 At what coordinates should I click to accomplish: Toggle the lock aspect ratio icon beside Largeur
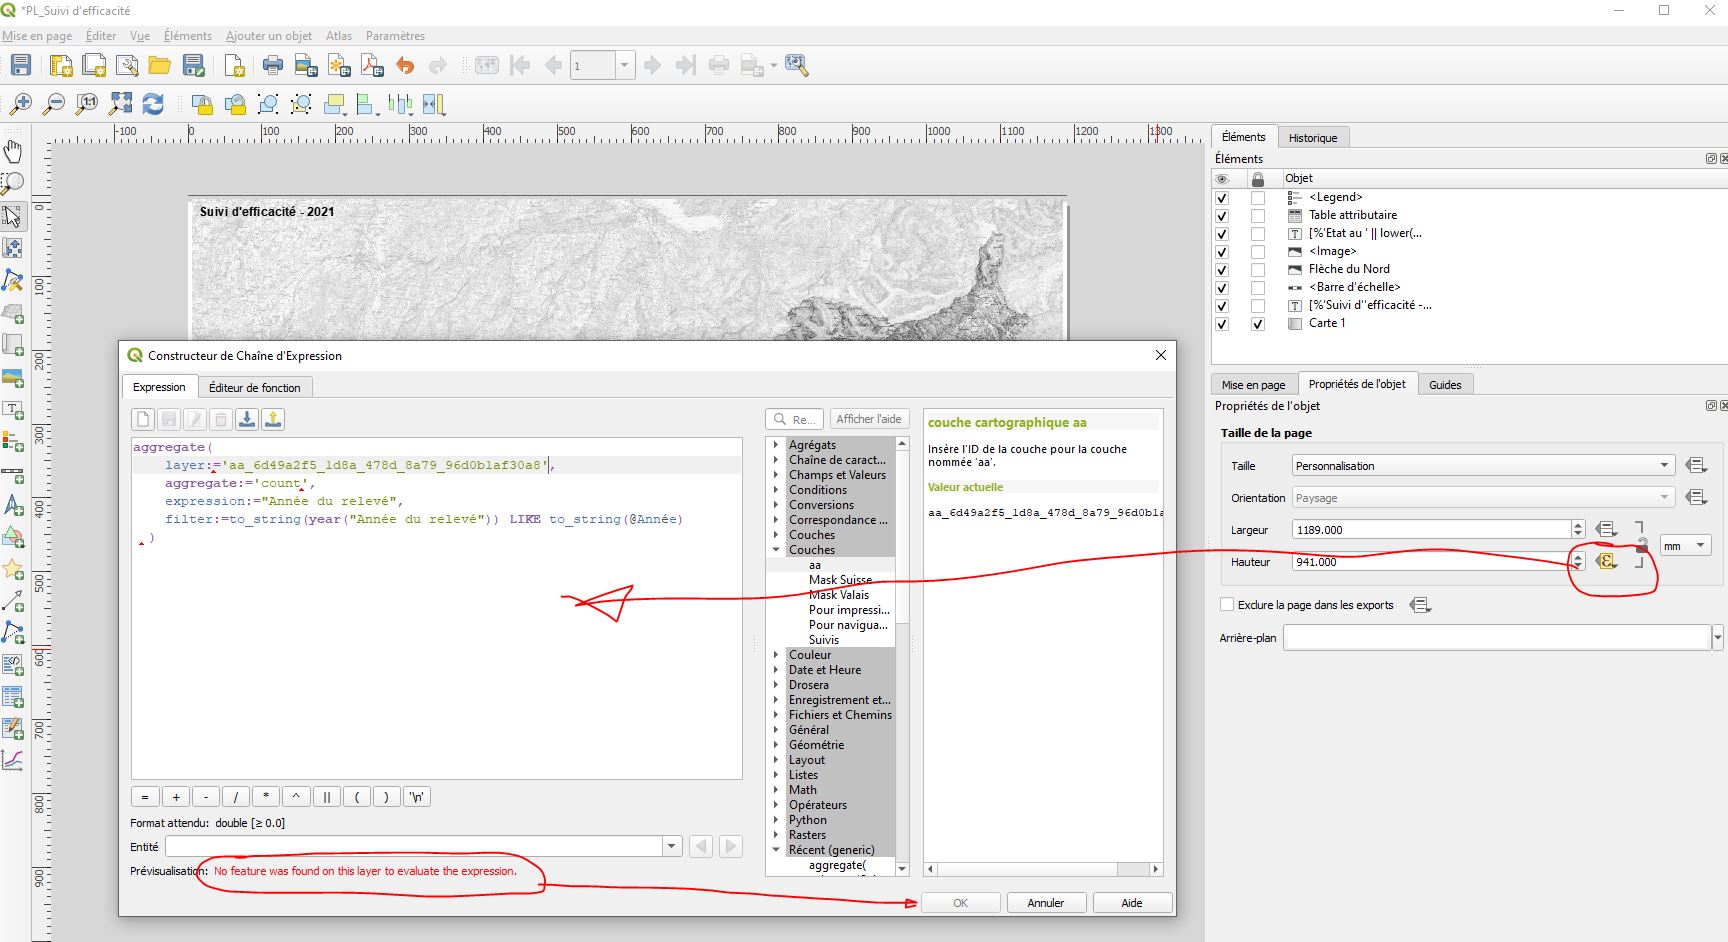[x=1641, y=544]
